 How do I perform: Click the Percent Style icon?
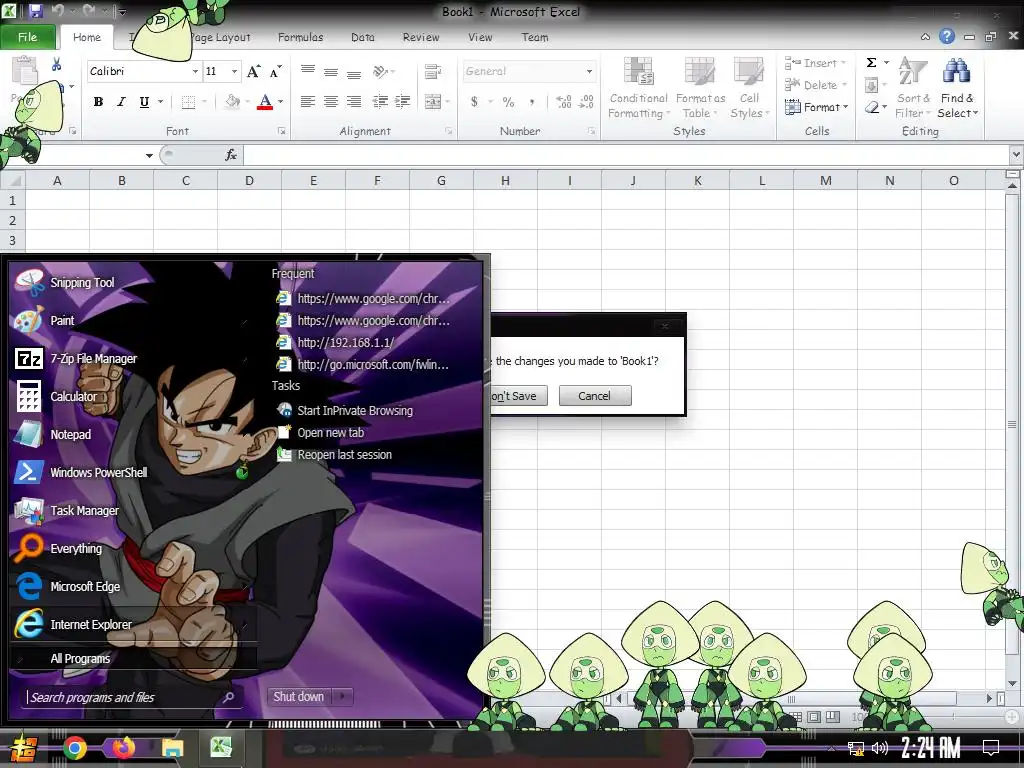pos(509,101)
